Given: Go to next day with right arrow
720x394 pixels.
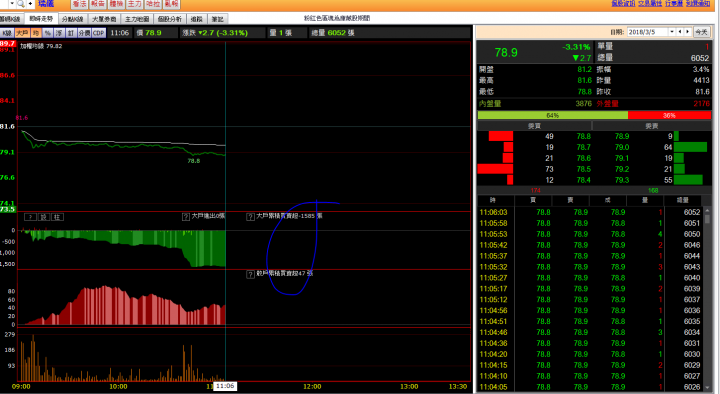Looking at the screenshot, I should 687,32.
